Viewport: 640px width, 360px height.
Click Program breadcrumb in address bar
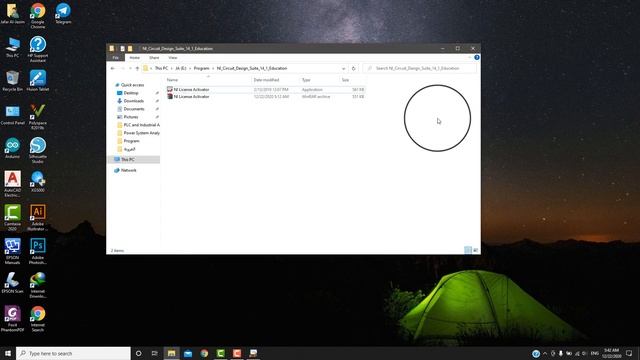201,68
